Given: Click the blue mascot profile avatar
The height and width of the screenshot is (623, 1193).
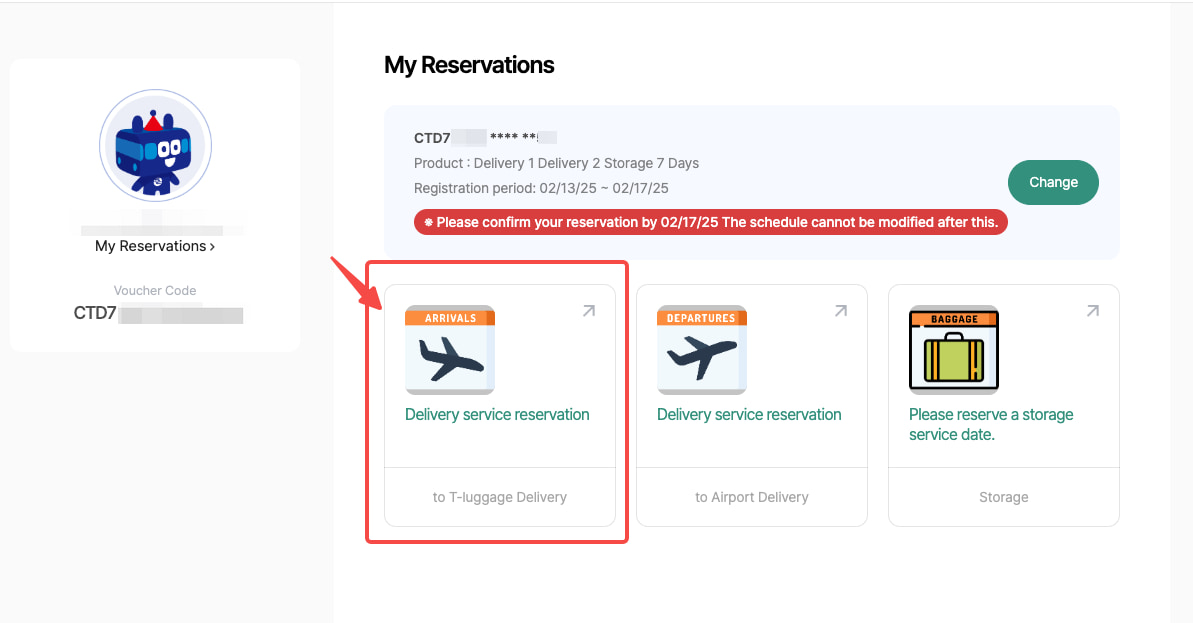Looking at the screenshot, I should pyautogui.click(x=155, y=147).
